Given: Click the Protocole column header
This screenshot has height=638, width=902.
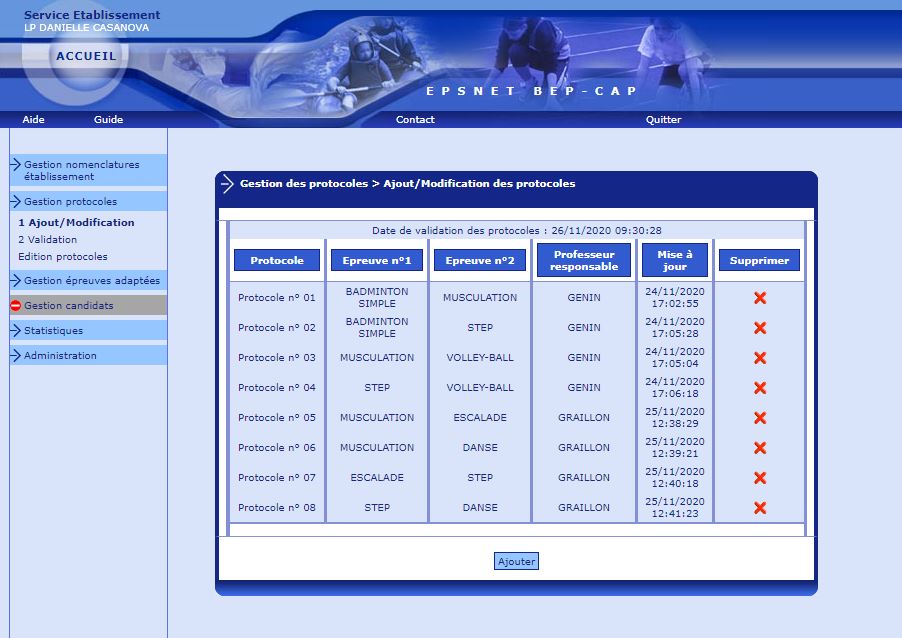Looking at the screenshot, I should [277, 260].
